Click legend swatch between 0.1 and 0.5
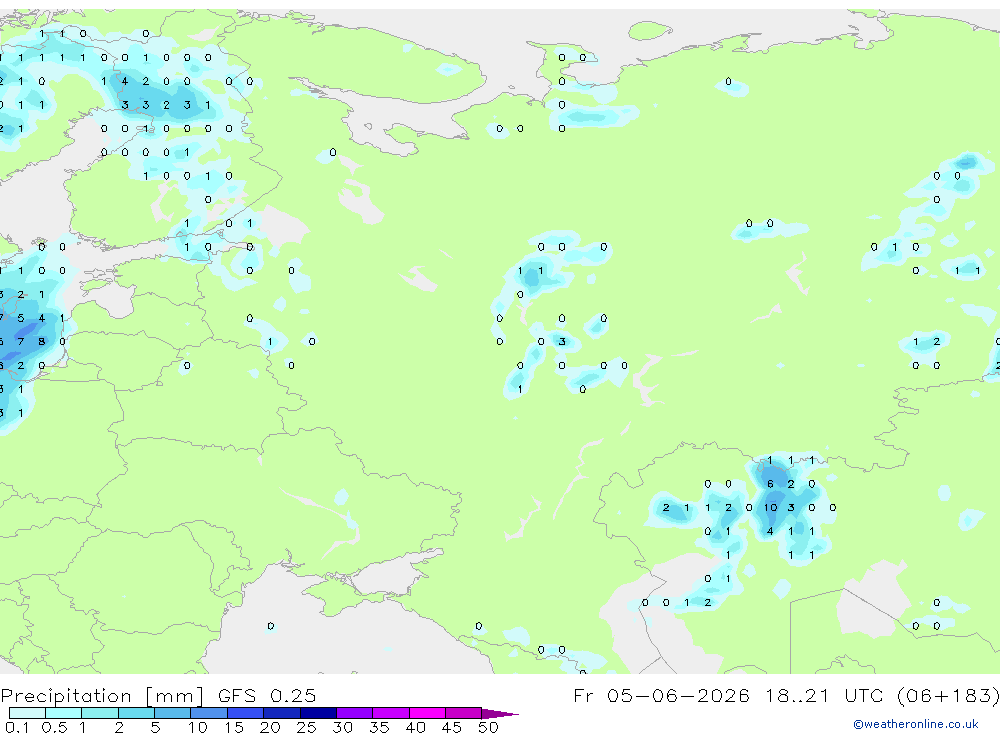 click(27, 713)
